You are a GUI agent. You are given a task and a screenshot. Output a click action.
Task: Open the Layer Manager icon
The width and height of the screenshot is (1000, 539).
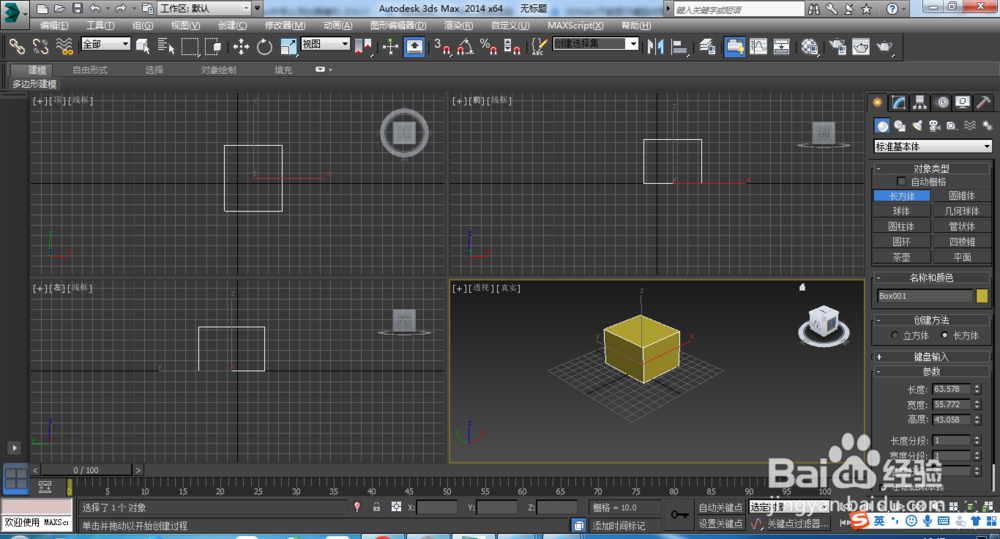[x=707, y=47]
